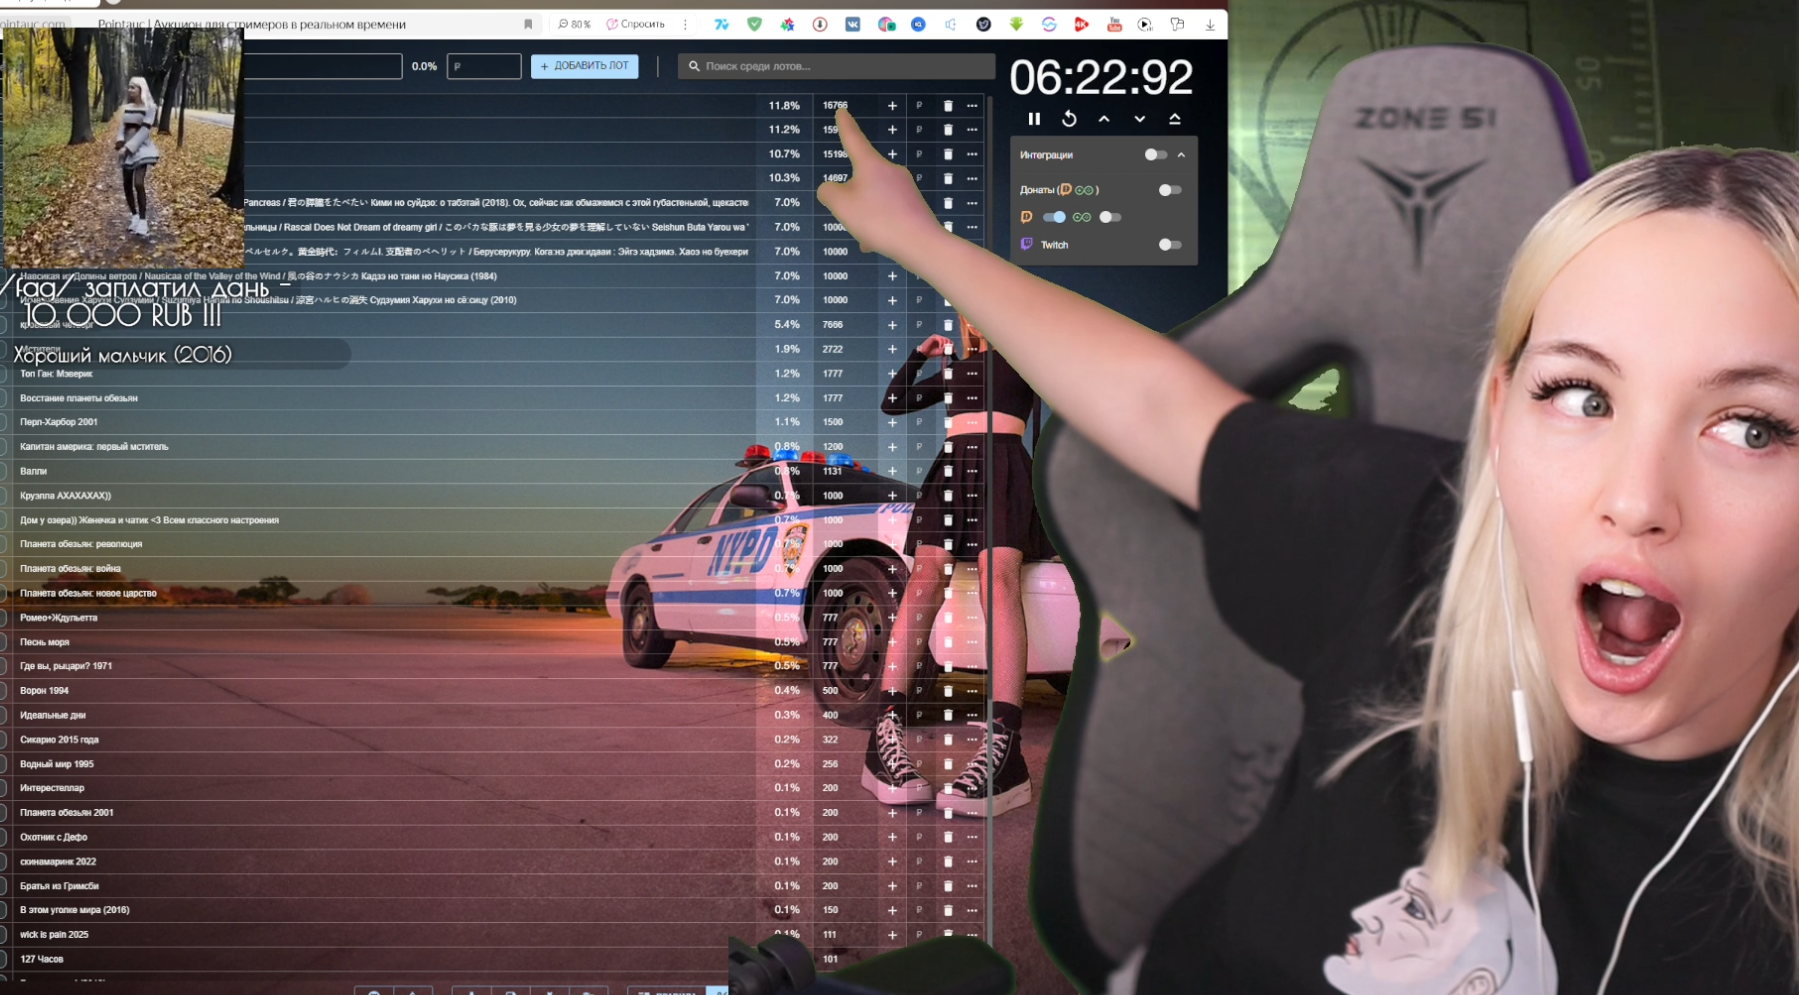Open options for Планета обезьян 2001 lot

[972, 813]
